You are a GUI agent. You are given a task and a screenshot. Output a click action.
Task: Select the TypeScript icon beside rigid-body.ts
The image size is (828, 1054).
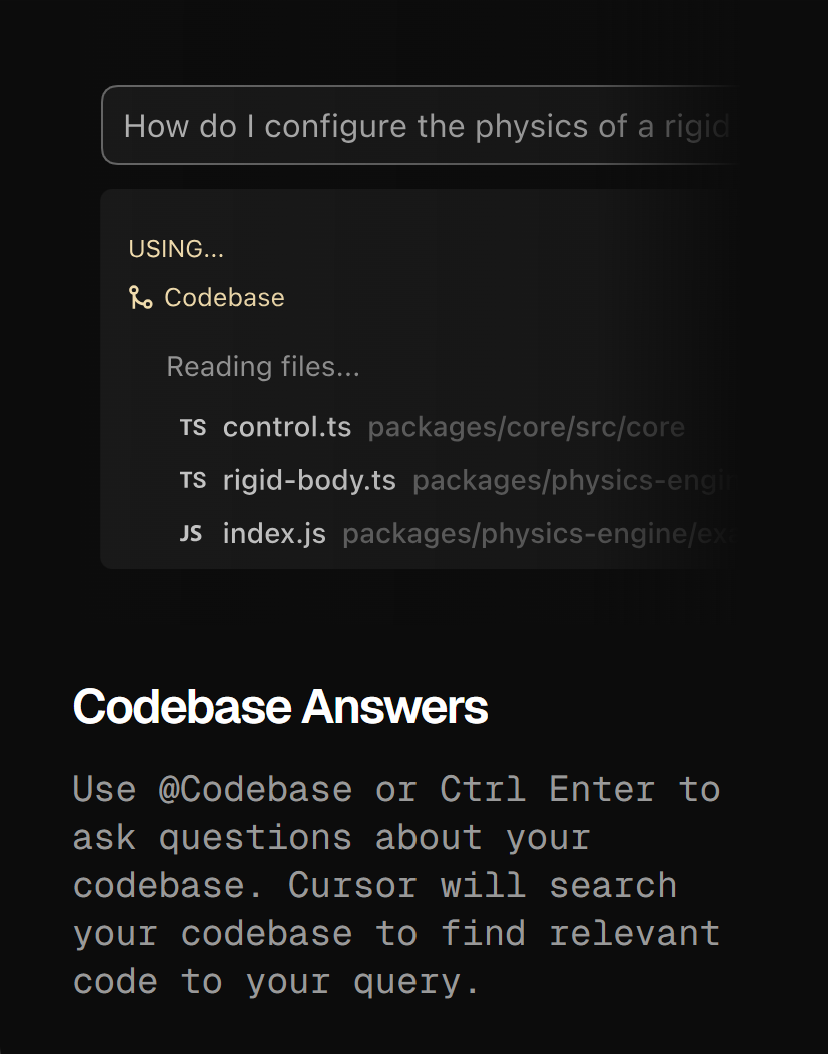[x=193, y=480]
